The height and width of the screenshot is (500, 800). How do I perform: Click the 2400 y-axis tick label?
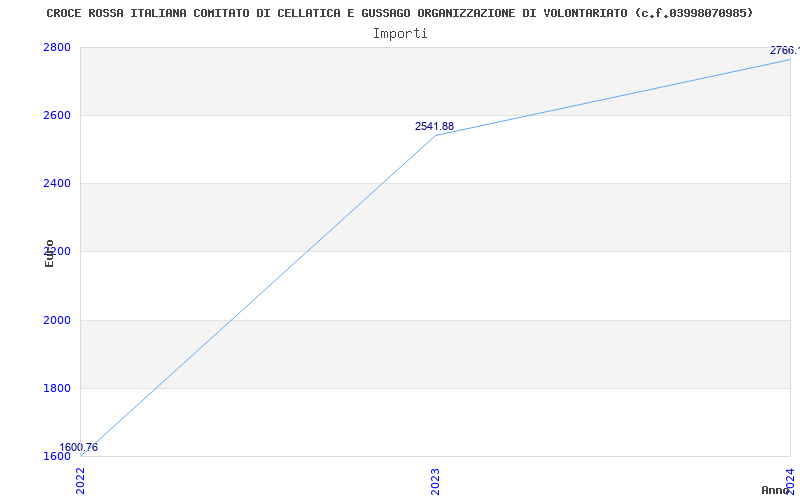(57, 183)
